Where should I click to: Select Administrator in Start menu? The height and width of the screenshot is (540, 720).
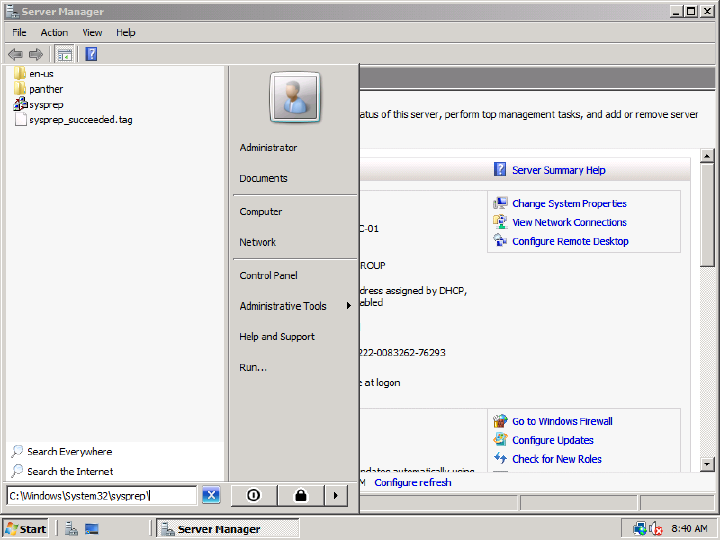(x=268, y=147)
